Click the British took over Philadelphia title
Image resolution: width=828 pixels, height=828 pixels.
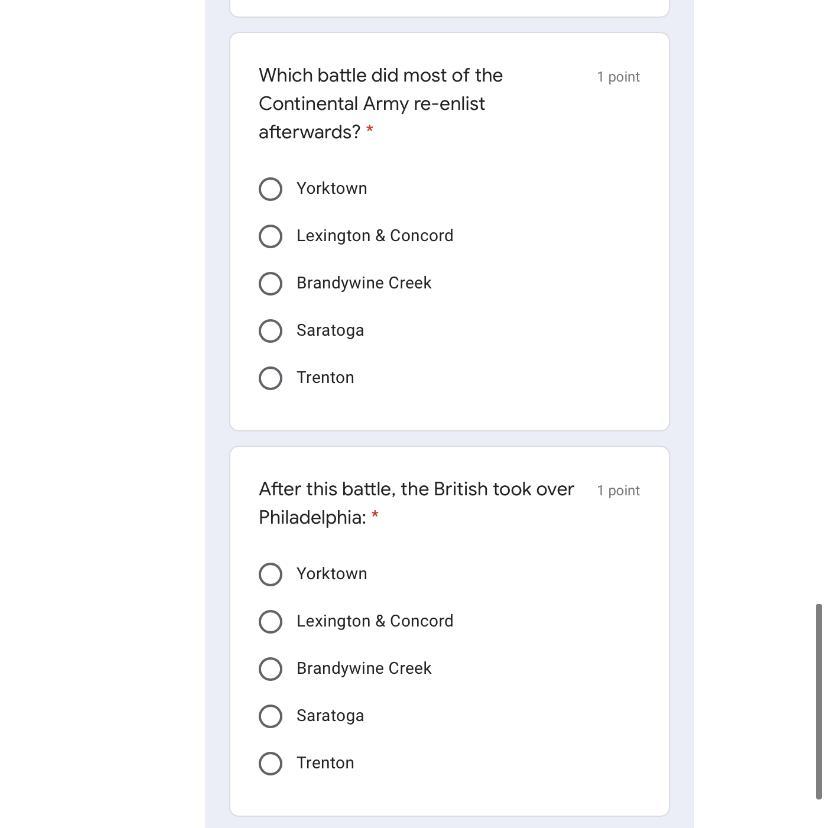coord(416,502)
